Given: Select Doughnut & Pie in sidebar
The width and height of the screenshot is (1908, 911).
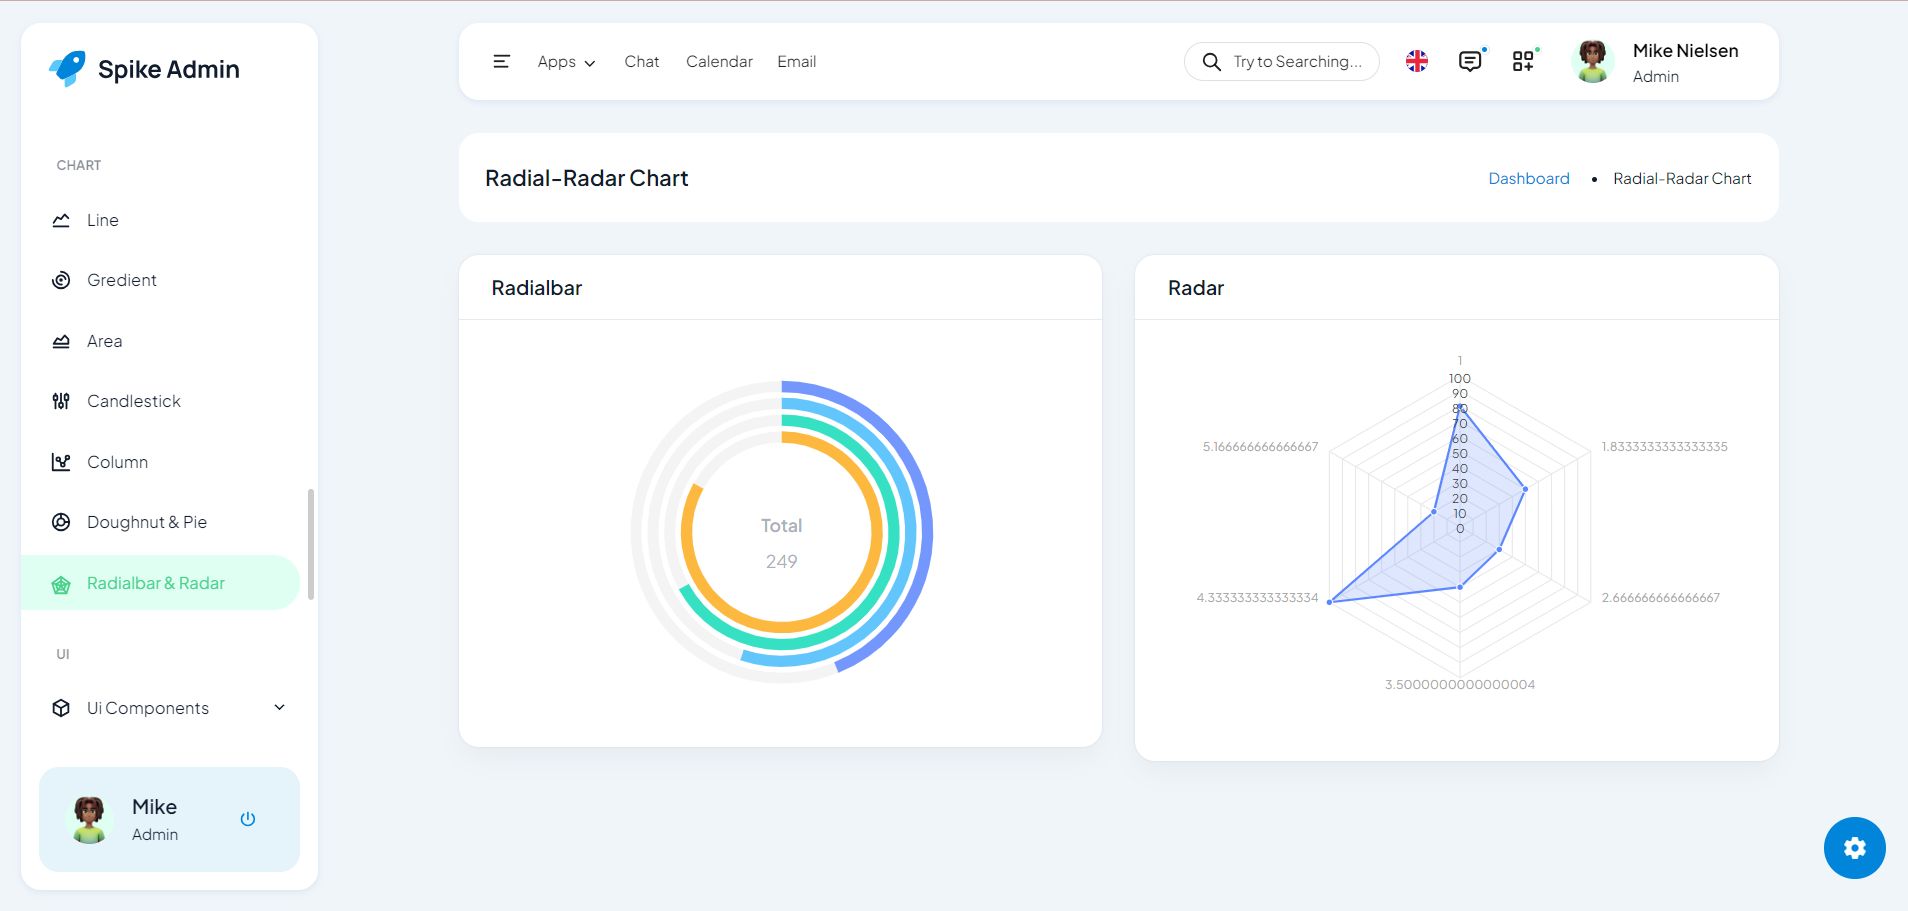Looking at the screenshot, I should tap(146, 522).
